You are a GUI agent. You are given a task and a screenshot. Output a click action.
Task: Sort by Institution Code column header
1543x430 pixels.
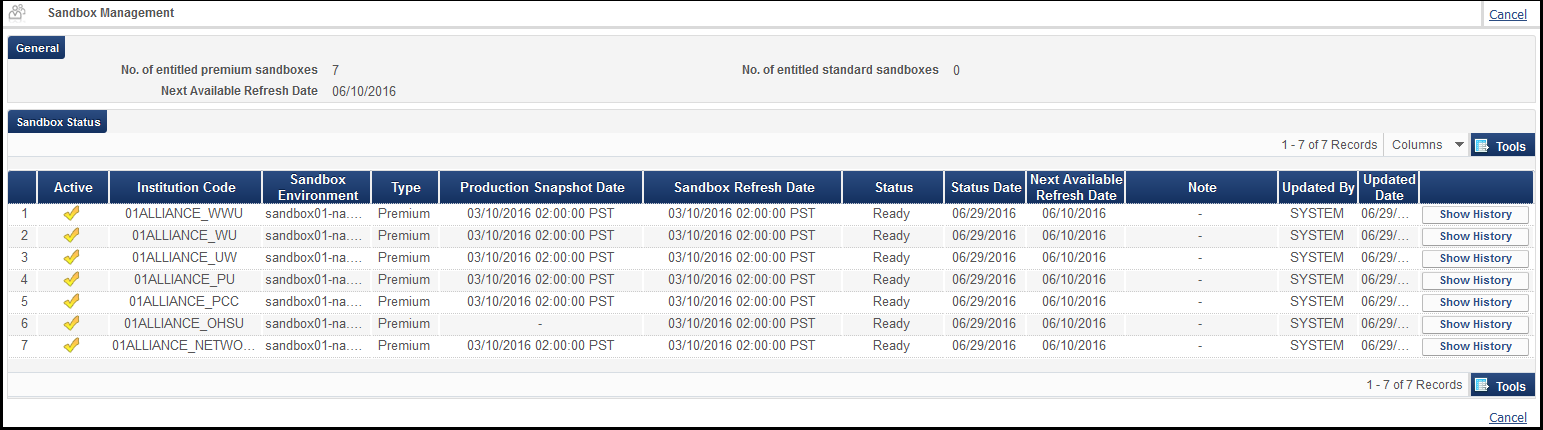186,187
